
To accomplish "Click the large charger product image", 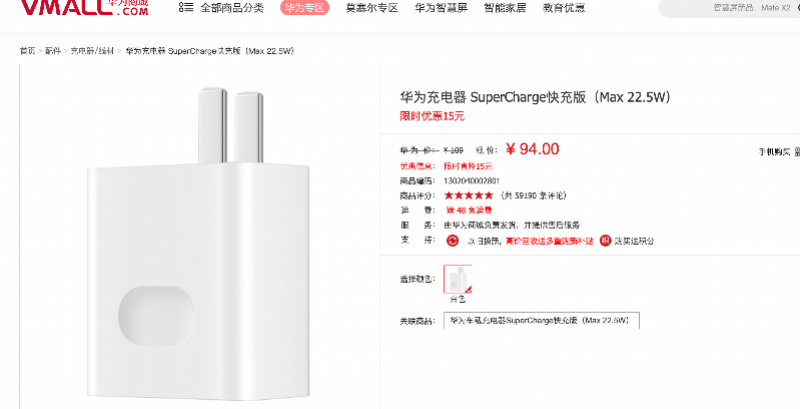I will 198,244.
